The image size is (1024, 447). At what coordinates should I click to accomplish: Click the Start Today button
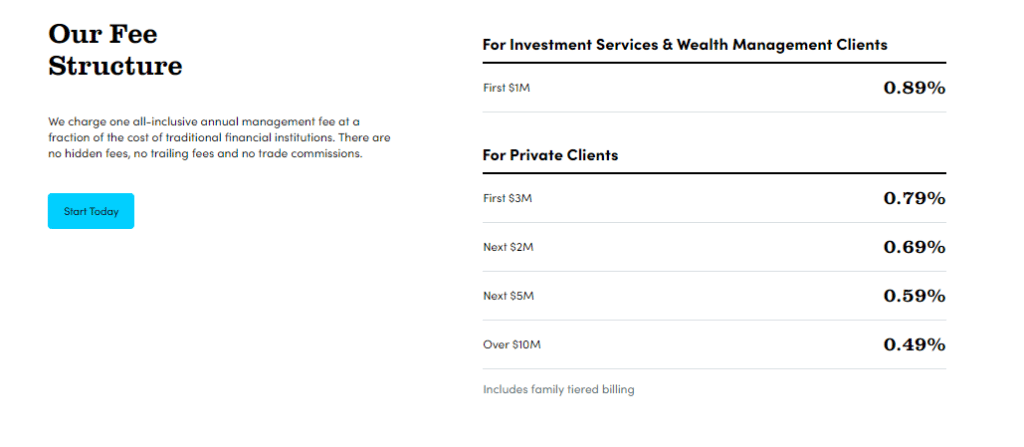click(x=91, y=211)
